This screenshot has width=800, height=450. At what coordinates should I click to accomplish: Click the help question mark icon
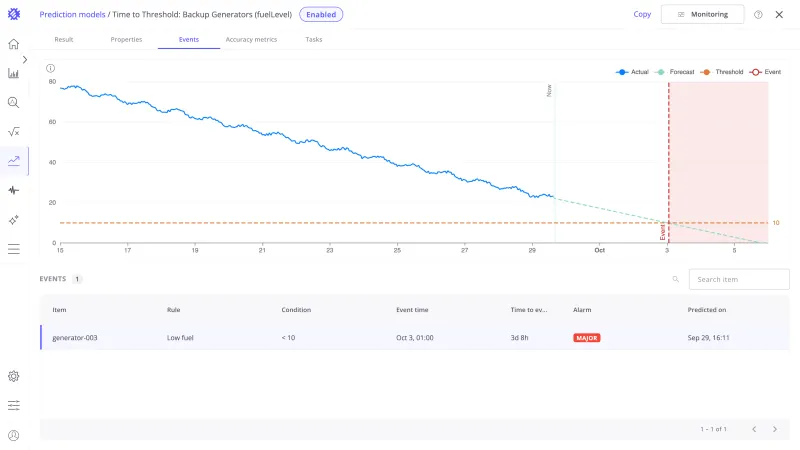point(758,14)
